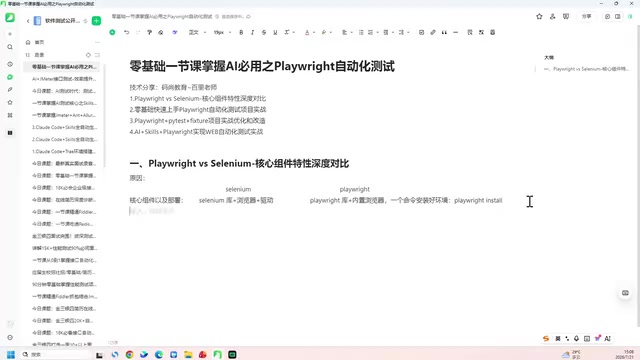The height and width of the screenshot is (360, 640).
Task: Click the Sogou input method S icon
Action: tap(546, 338)
